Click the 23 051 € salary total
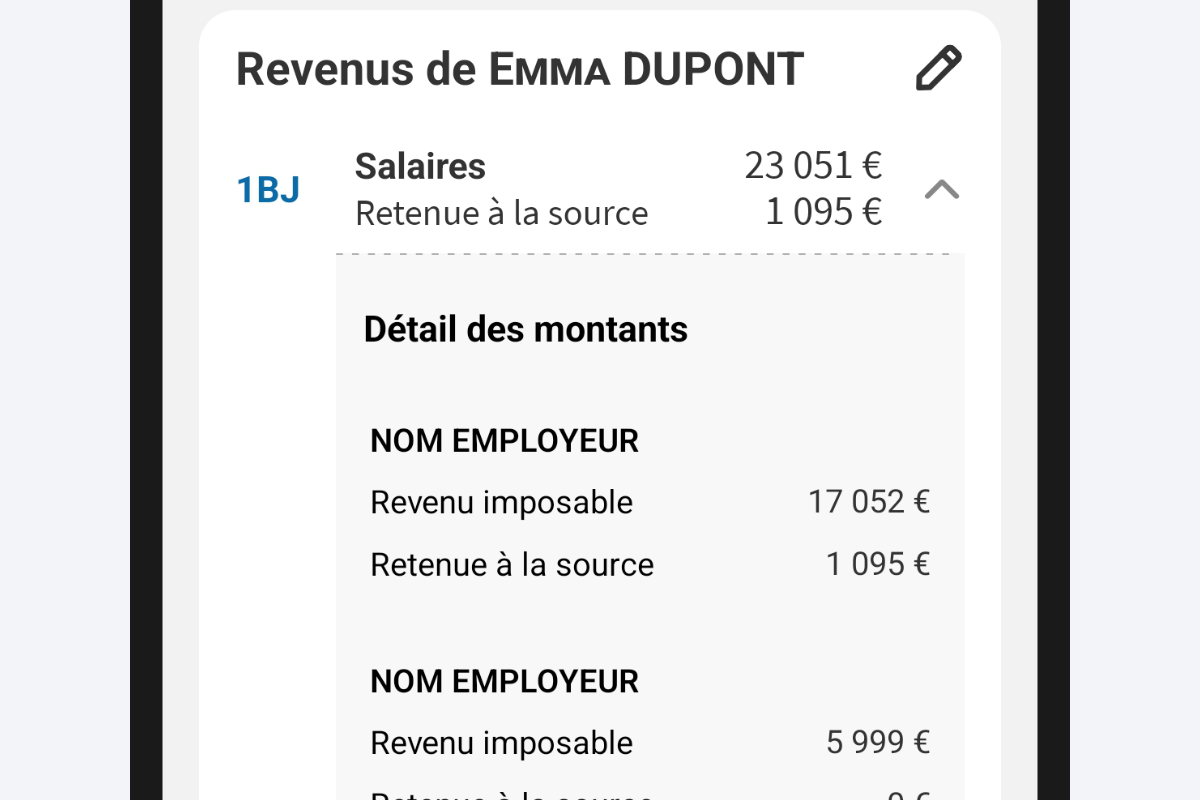This screenshot has height=800, width=1200. pyautogui.click(x=813, y=166)
